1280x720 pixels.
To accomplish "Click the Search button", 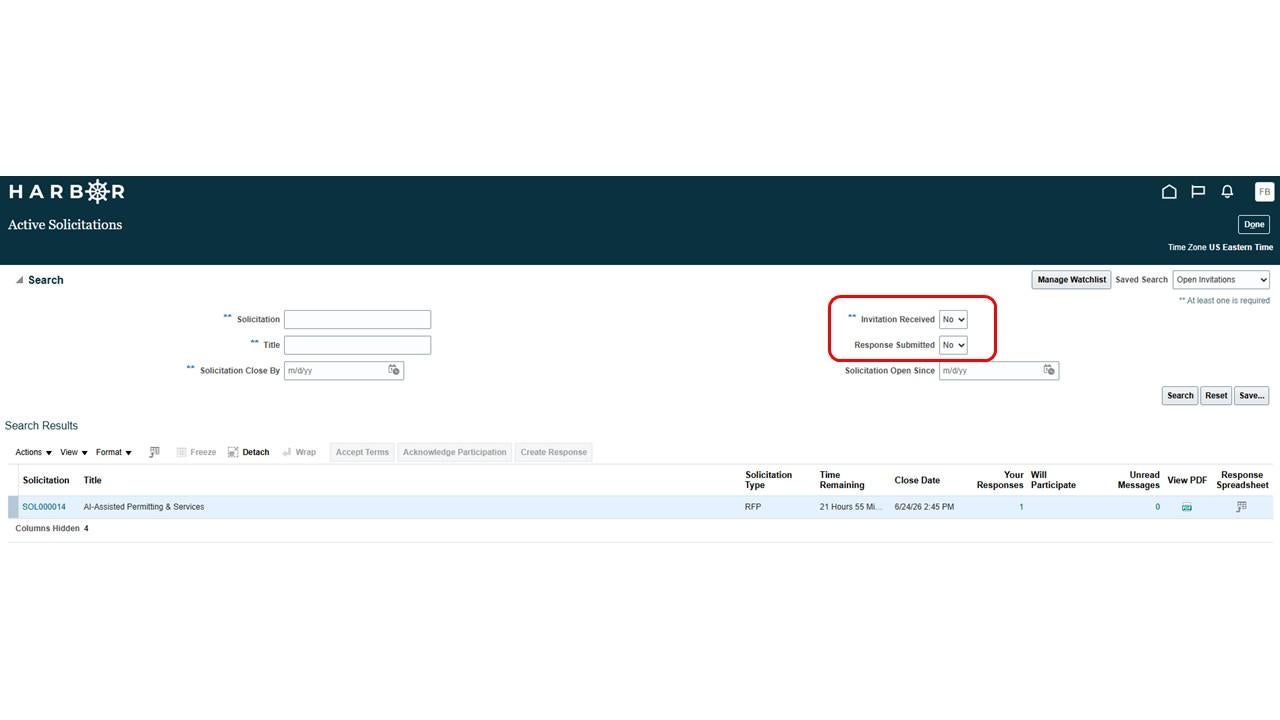I will 1180,395.
